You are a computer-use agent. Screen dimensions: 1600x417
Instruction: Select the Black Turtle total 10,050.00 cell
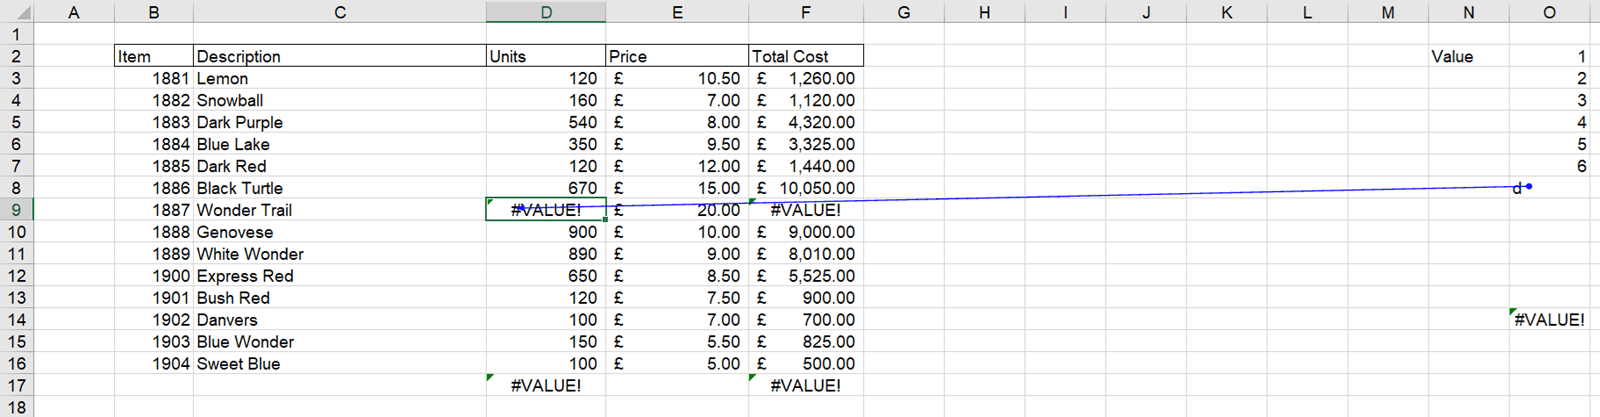point(805,188)
